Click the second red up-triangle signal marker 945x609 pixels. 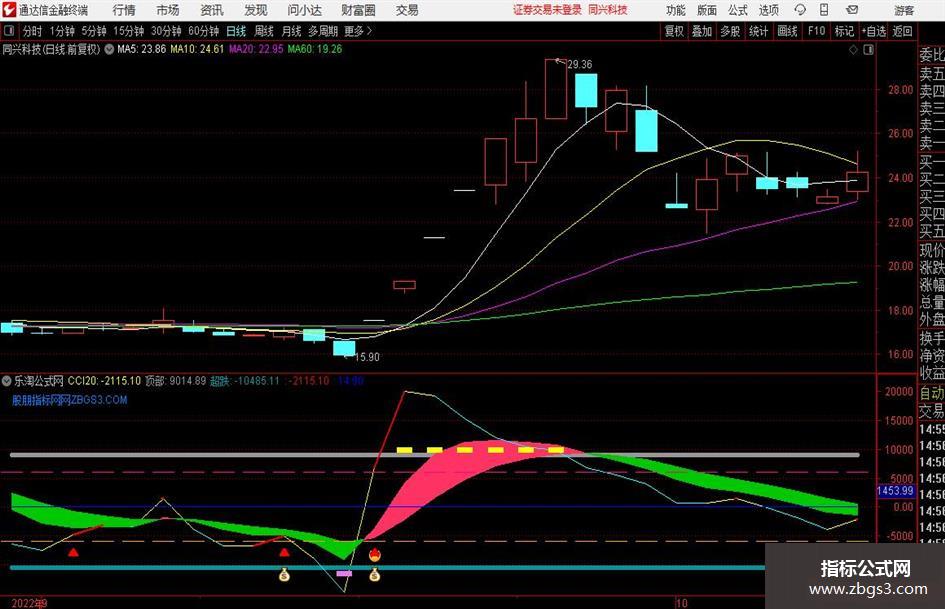tap(284, 552)
